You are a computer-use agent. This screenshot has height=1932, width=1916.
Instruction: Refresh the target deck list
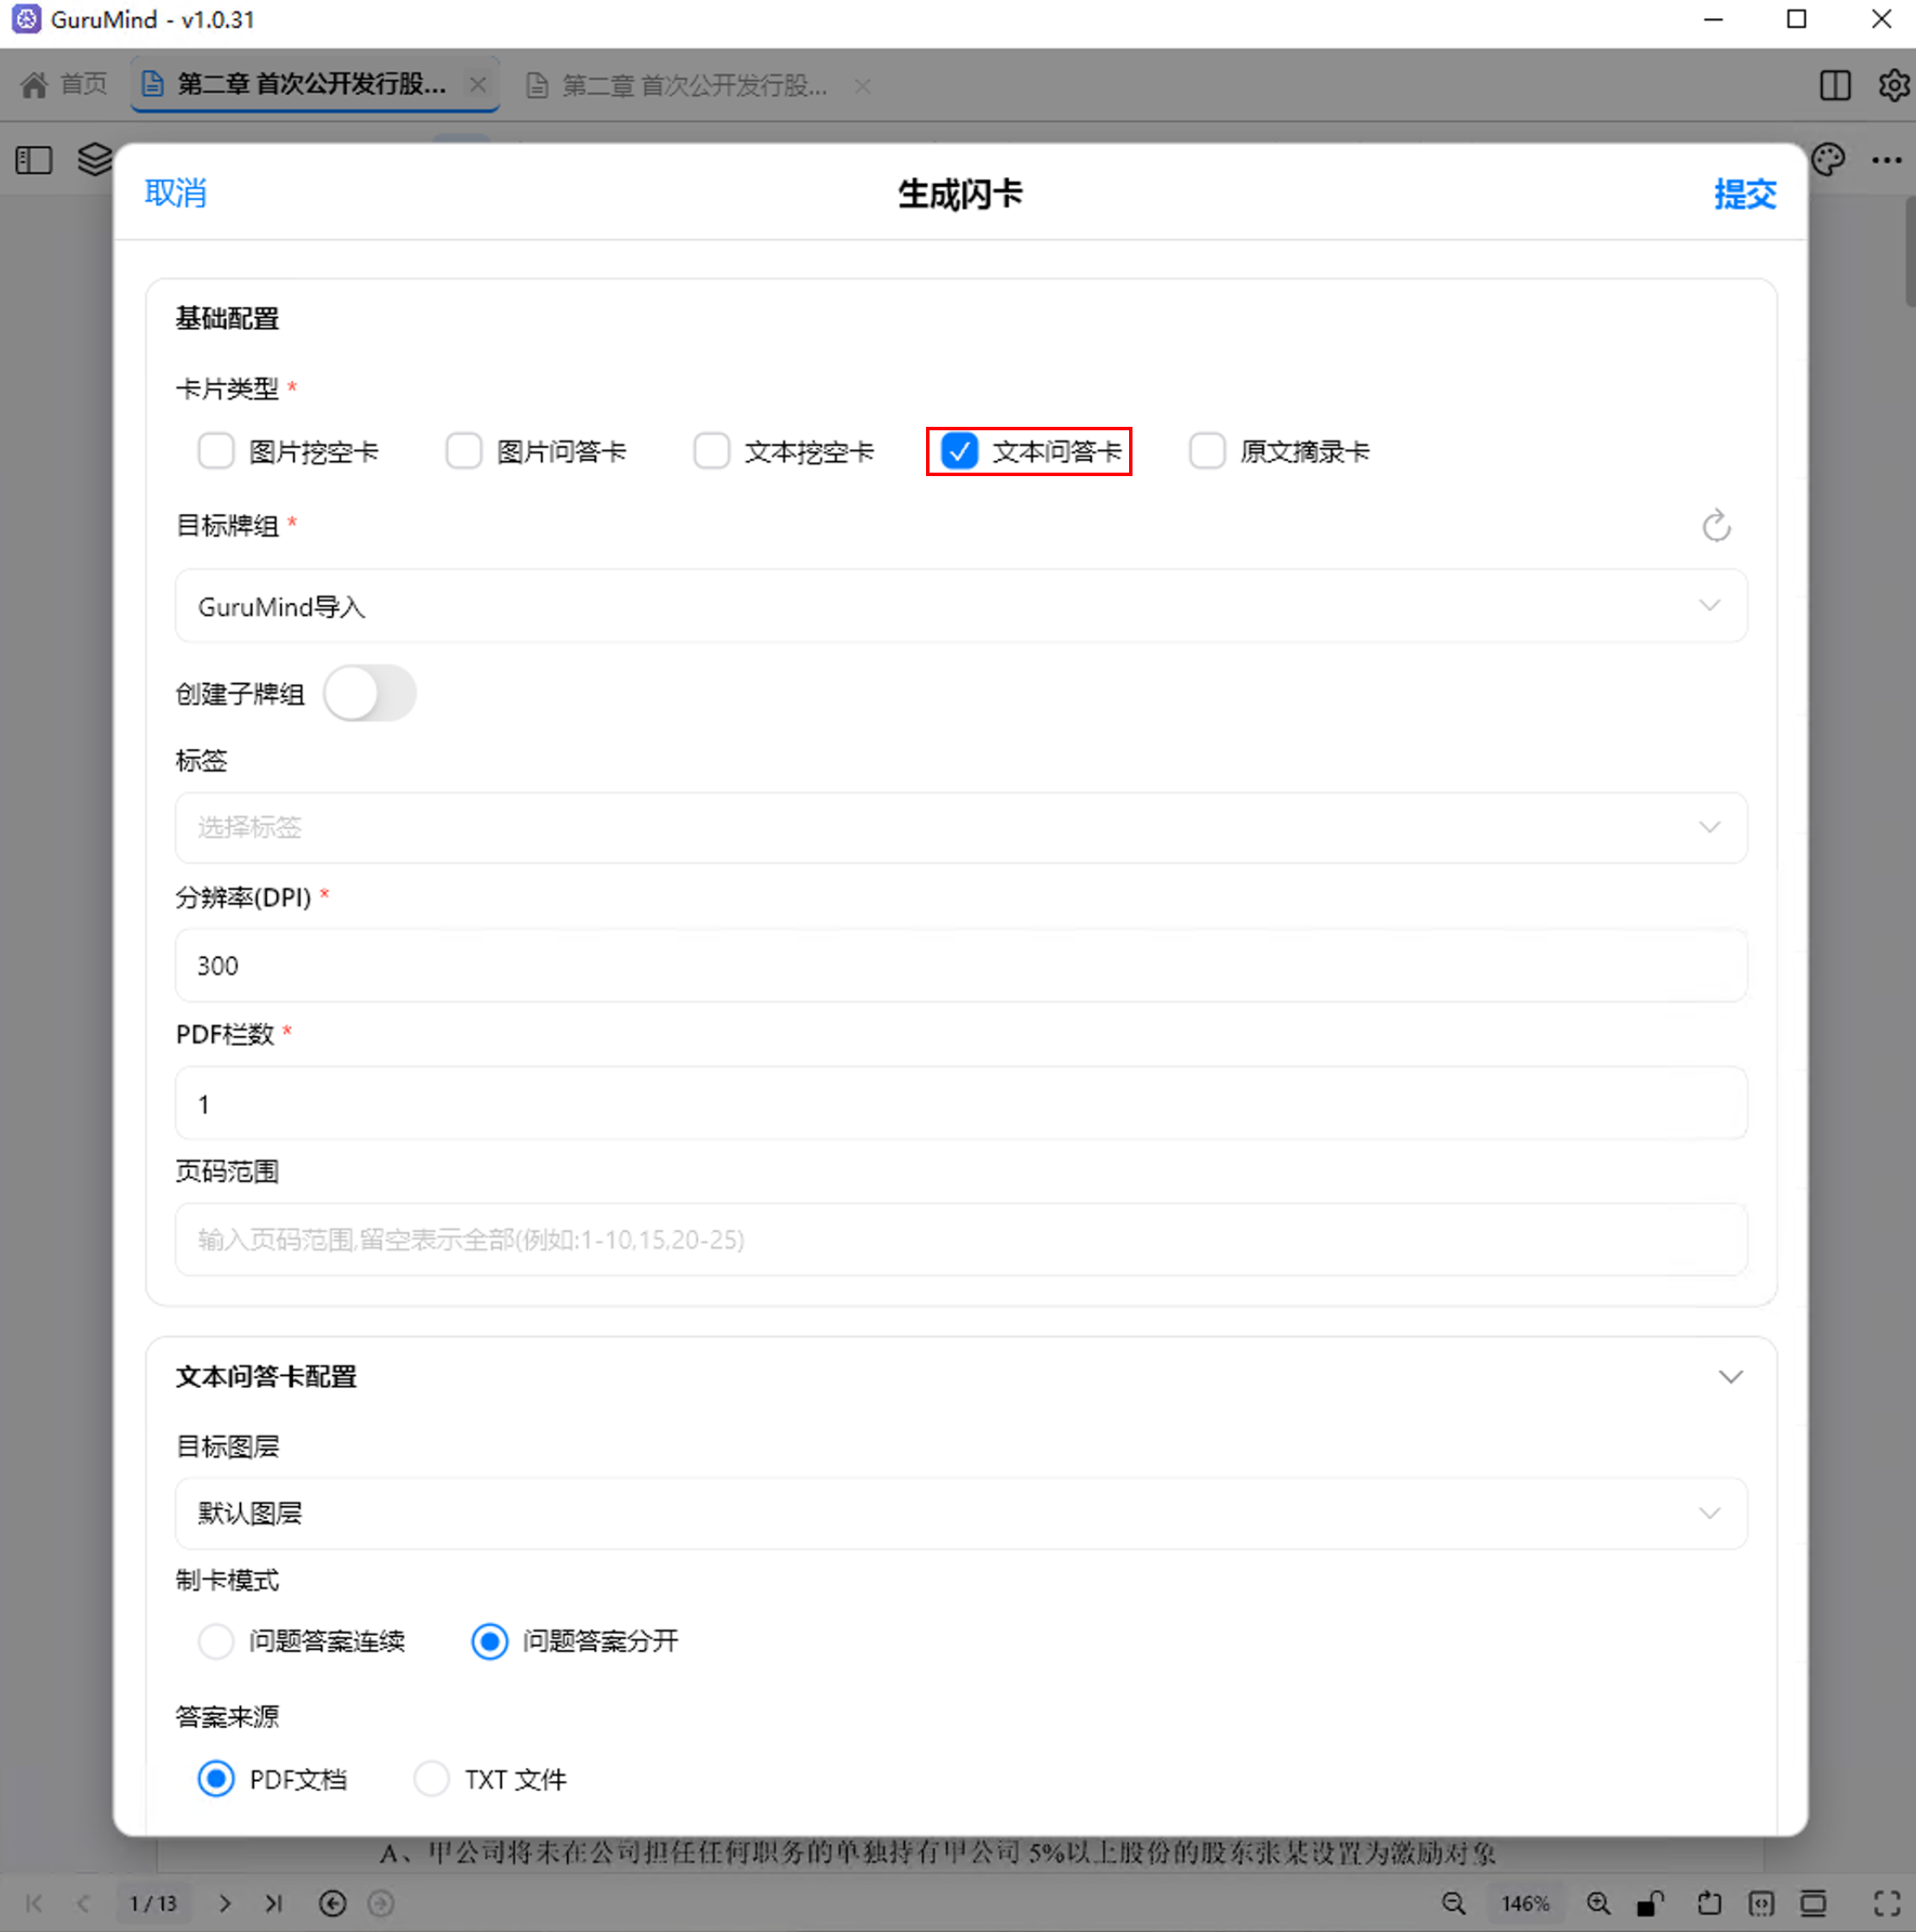(x=1716, y=525)
